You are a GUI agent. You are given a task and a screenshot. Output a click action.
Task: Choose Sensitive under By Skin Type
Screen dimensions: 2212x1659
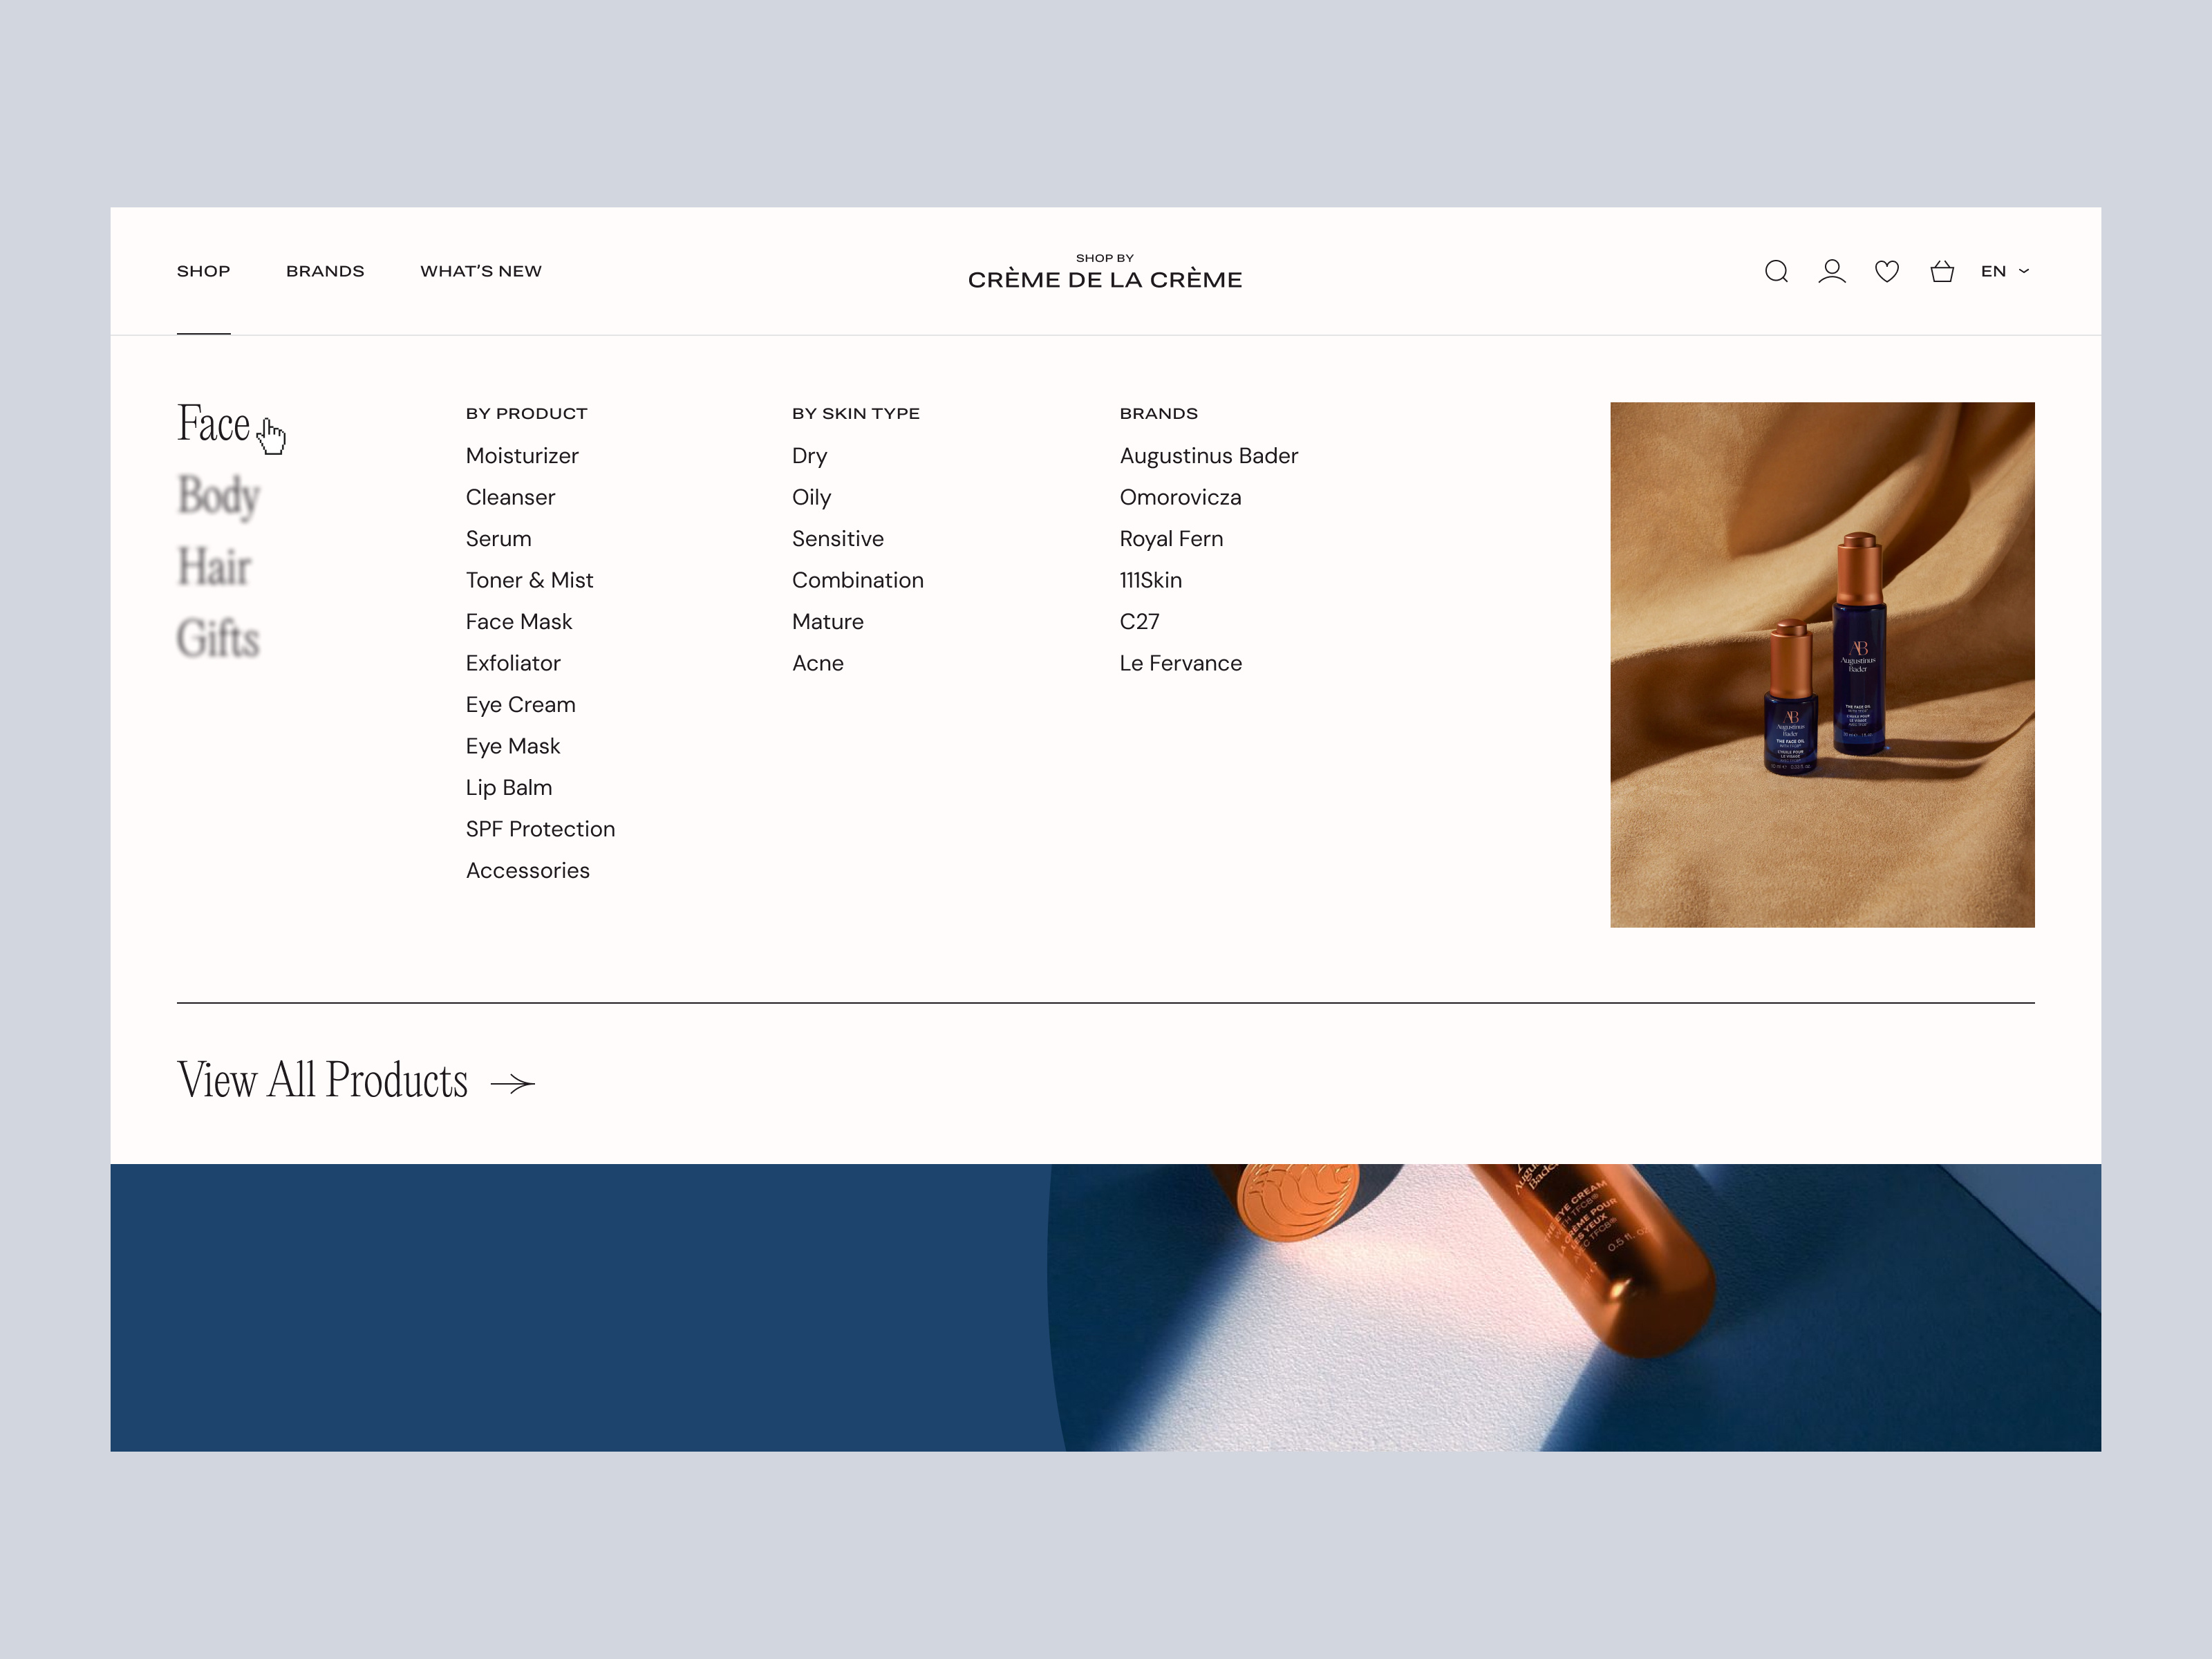838,538
